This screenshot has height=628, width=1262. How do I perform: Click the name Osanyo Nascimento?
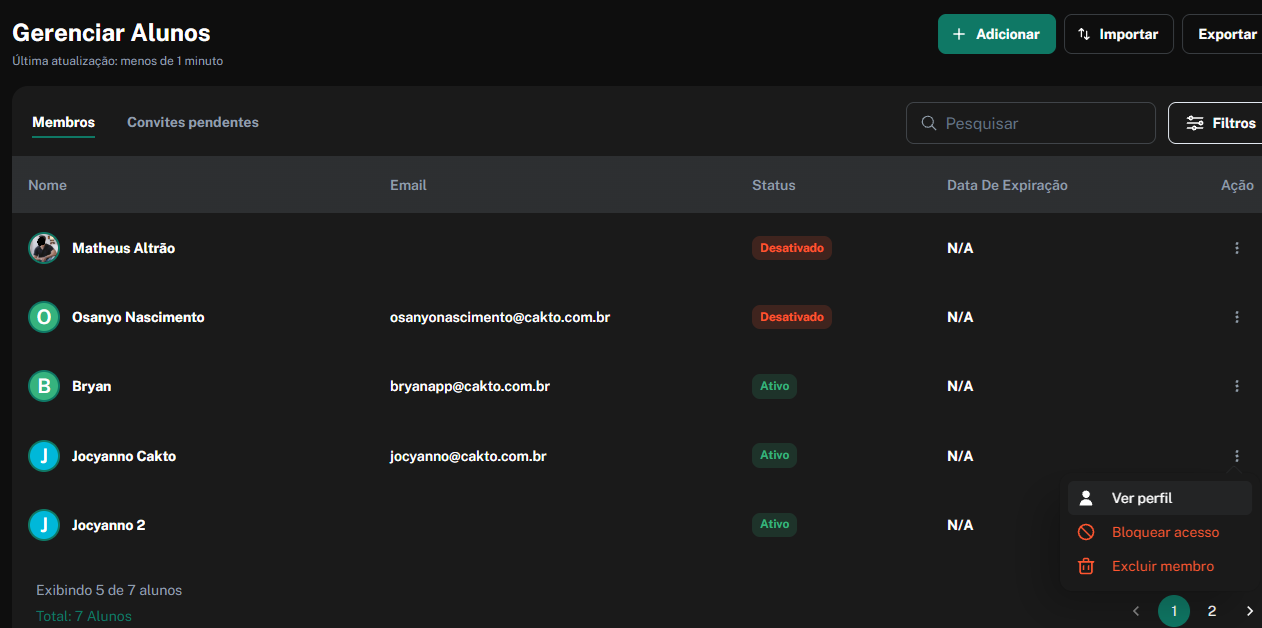coord(138,317)
